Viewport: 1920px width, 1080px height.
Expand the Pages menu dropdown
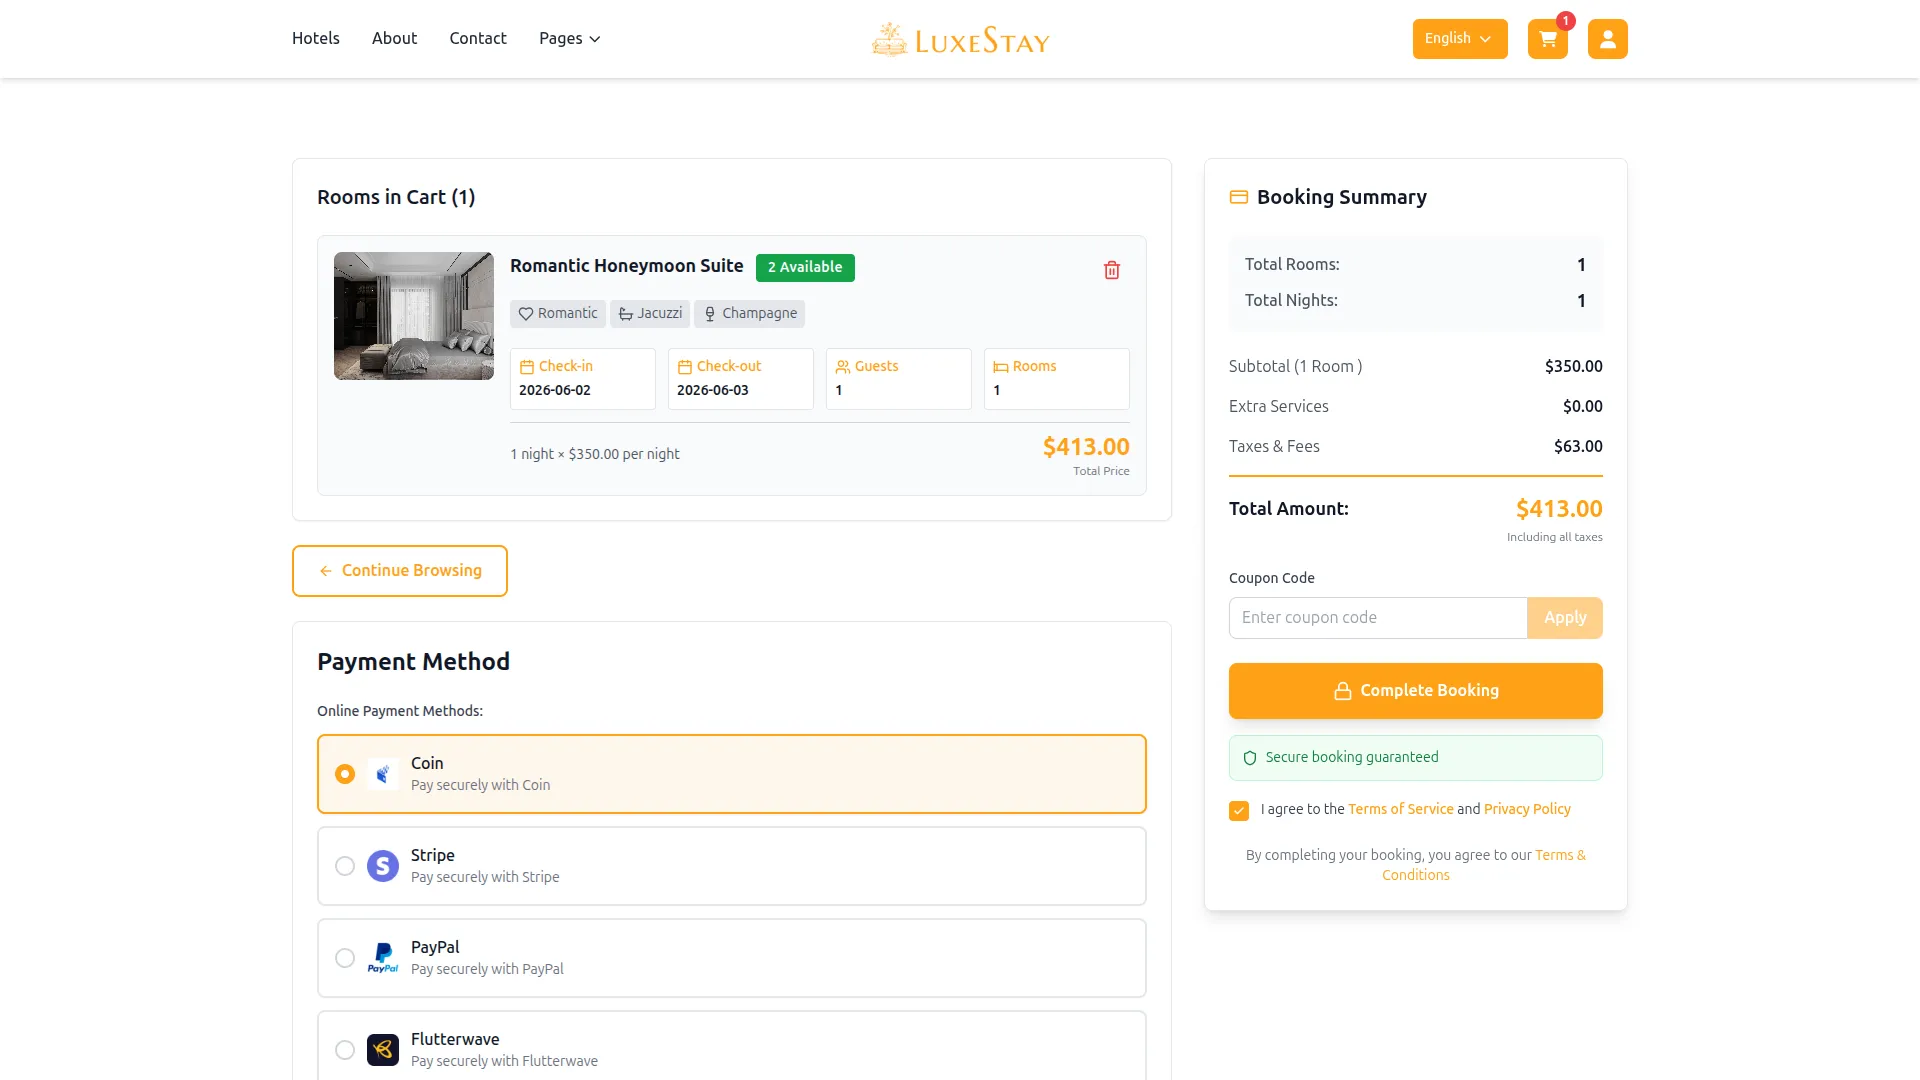[x=569, y=39]
